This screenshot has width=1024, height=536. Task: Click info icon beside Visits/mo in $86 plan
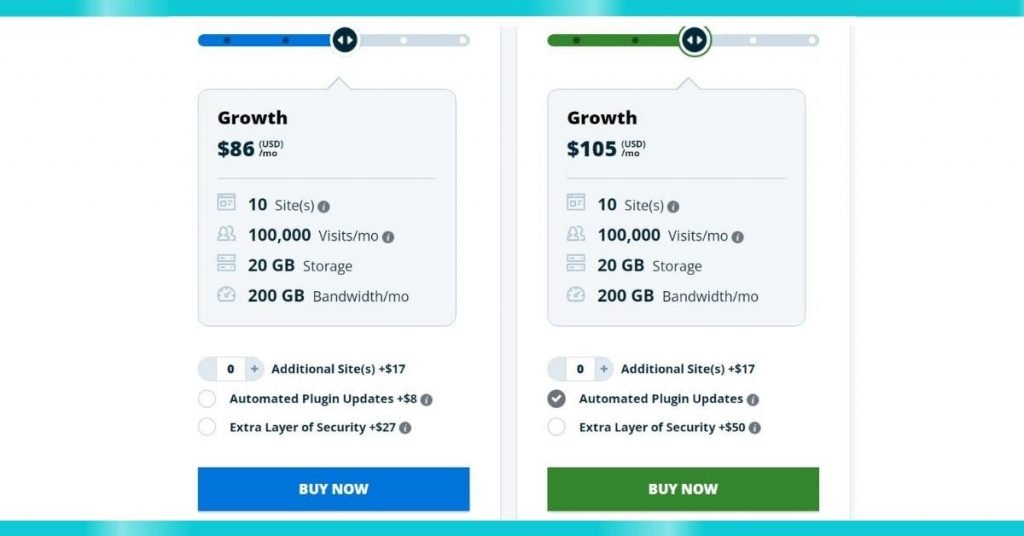pyautogui.click(x=388, y=237)
